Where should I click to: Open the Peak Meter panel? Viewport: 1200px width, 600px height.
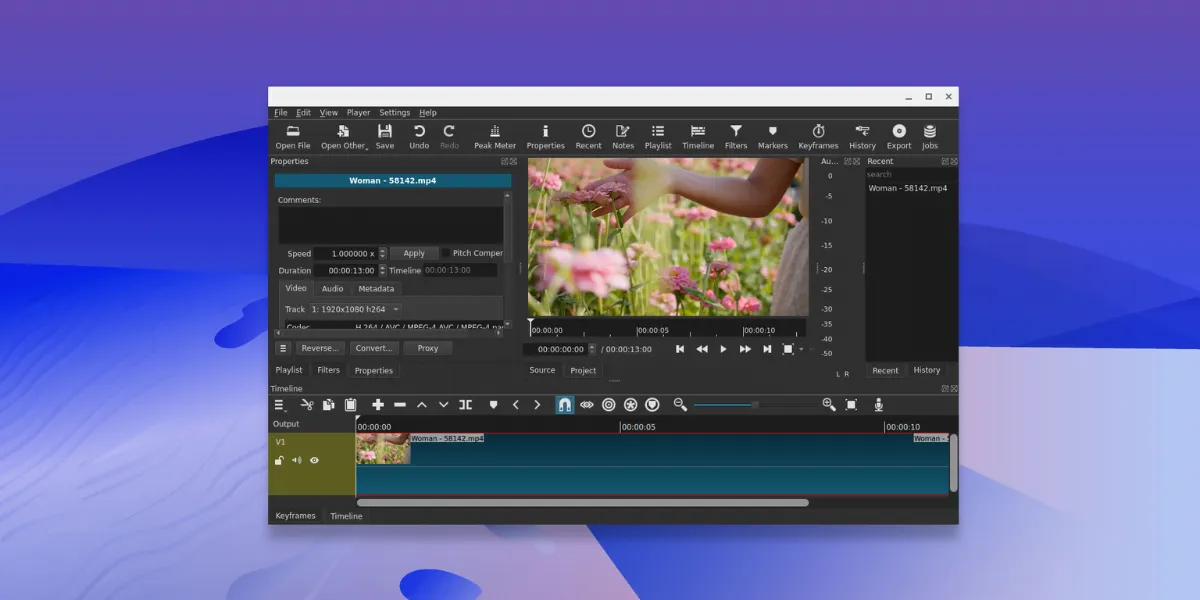coord(493,134)
